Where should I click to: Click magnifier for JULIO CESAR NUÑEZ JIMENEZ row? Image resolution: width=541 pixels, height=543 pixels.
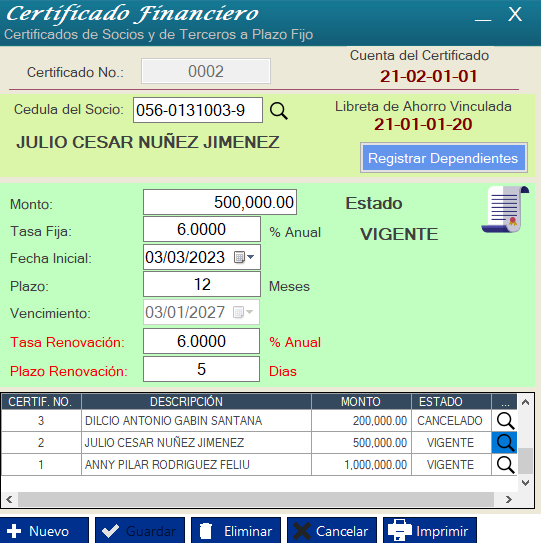(x=505, y=443)
